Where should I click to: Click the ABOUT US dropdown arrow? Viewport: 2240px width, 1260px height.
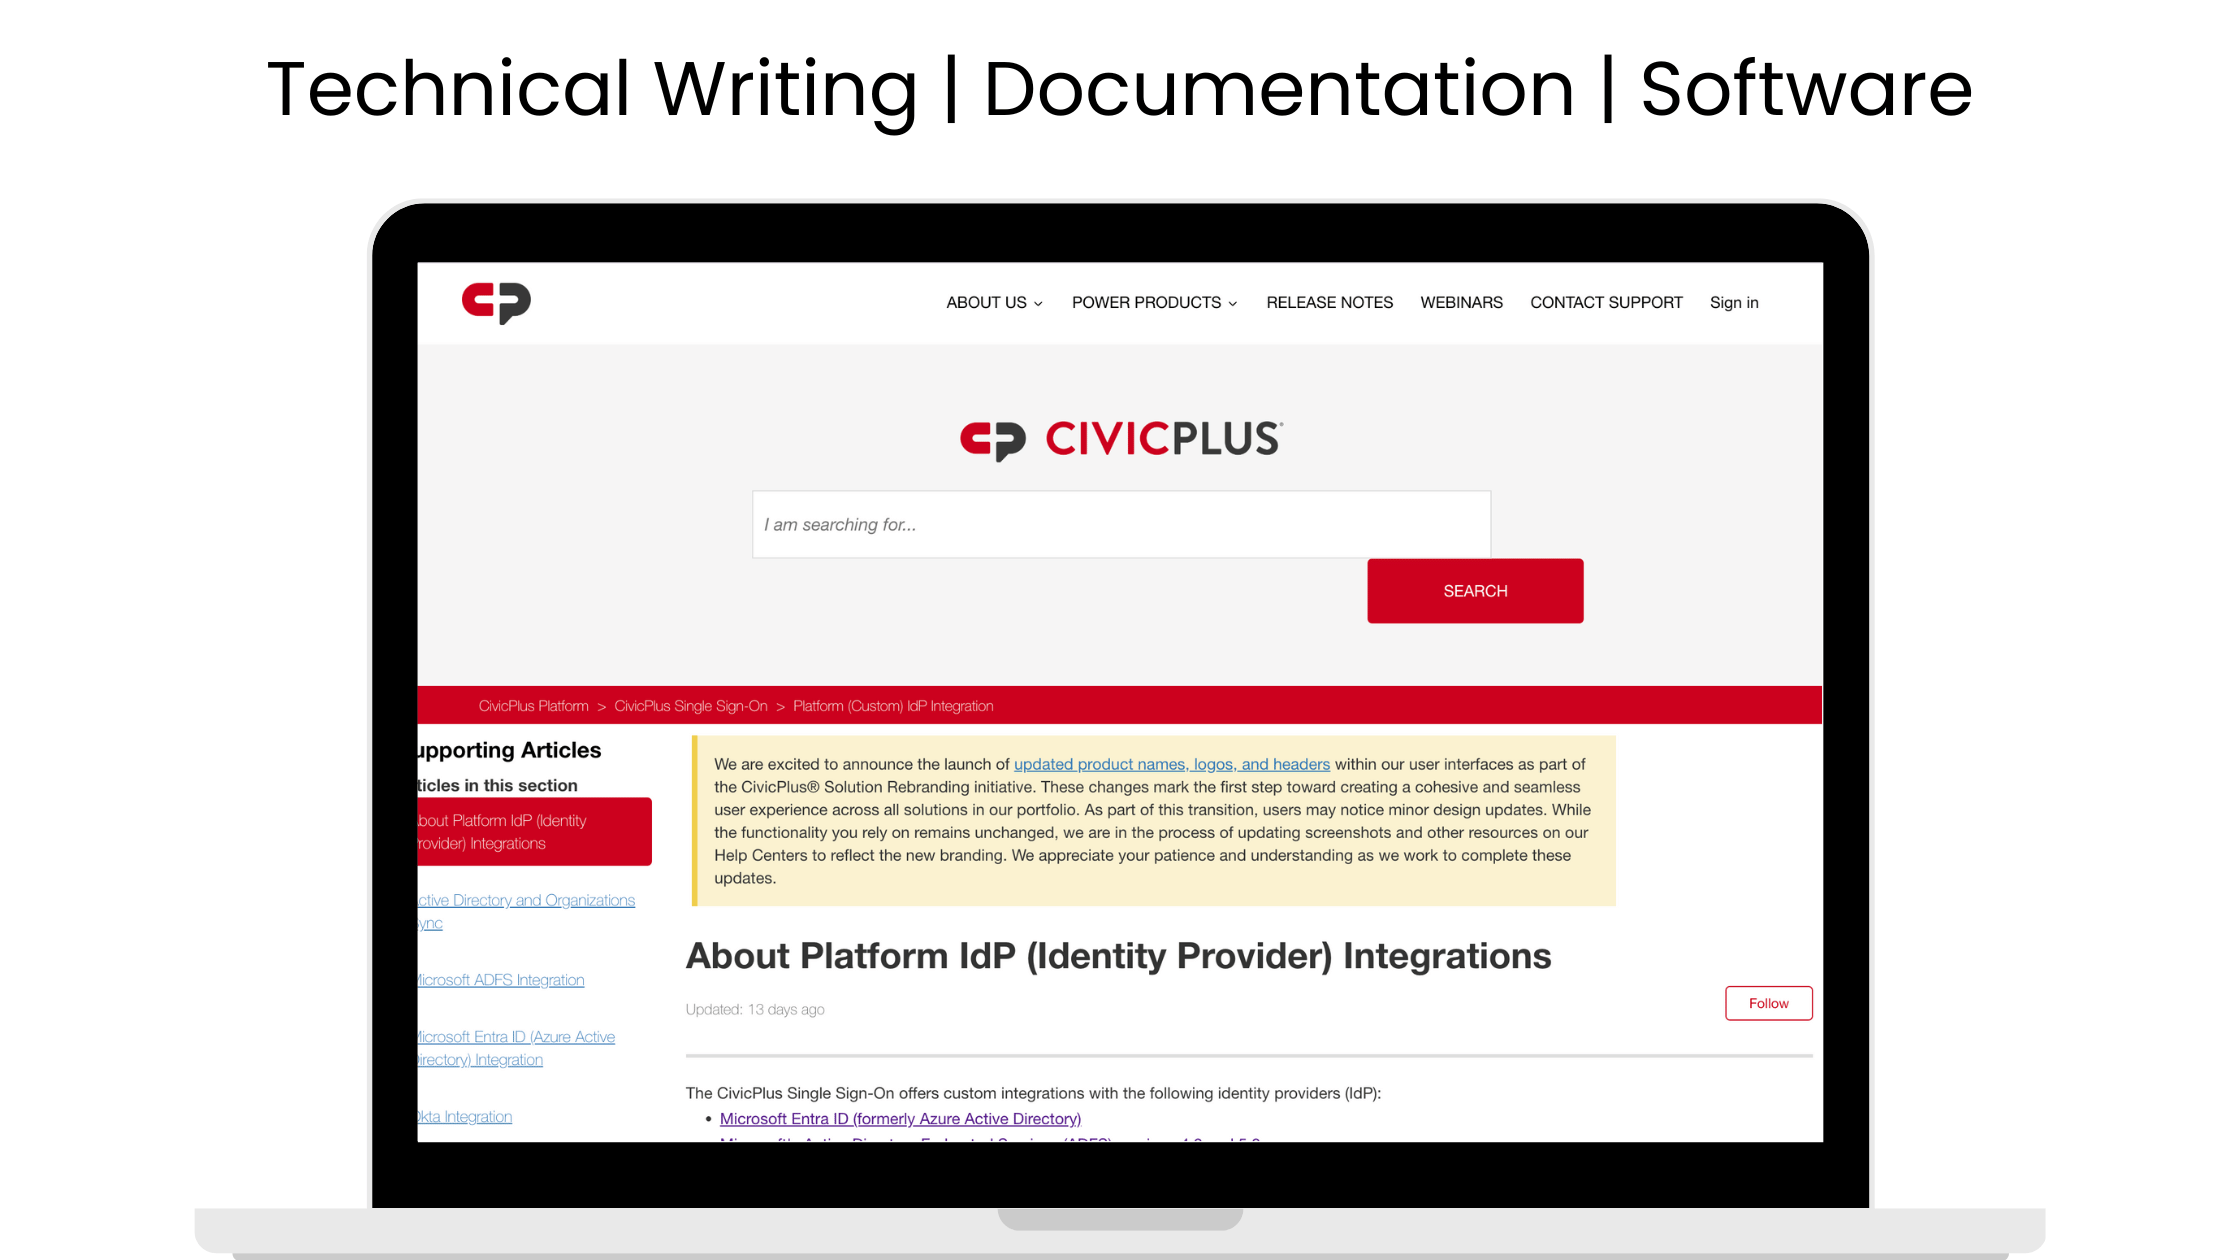pyautogui.click(x=1042, y=303)
